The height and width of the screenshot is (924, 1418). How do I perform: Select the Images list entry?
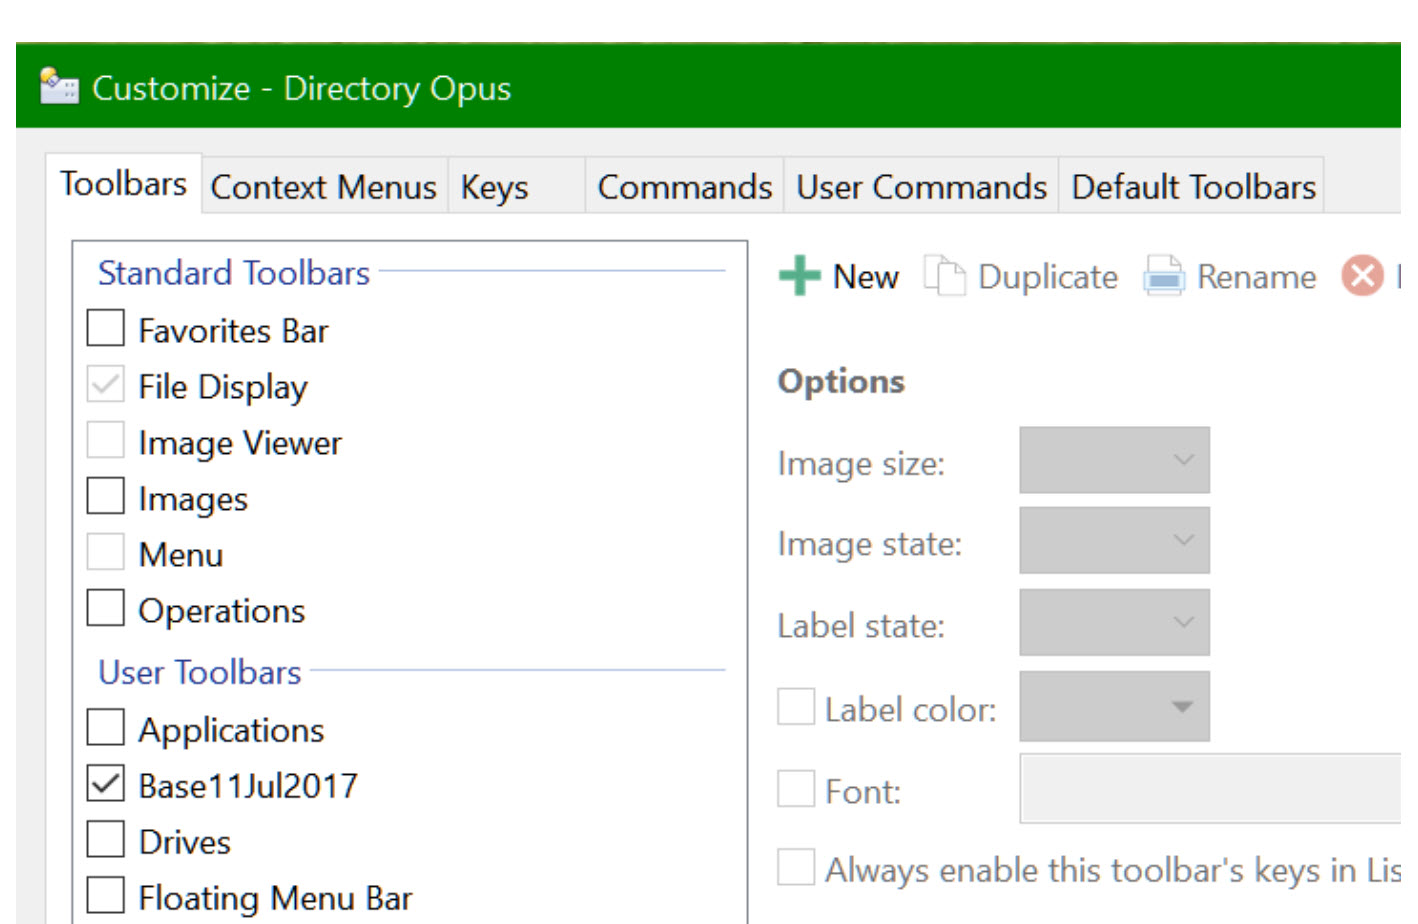point(193,499)
